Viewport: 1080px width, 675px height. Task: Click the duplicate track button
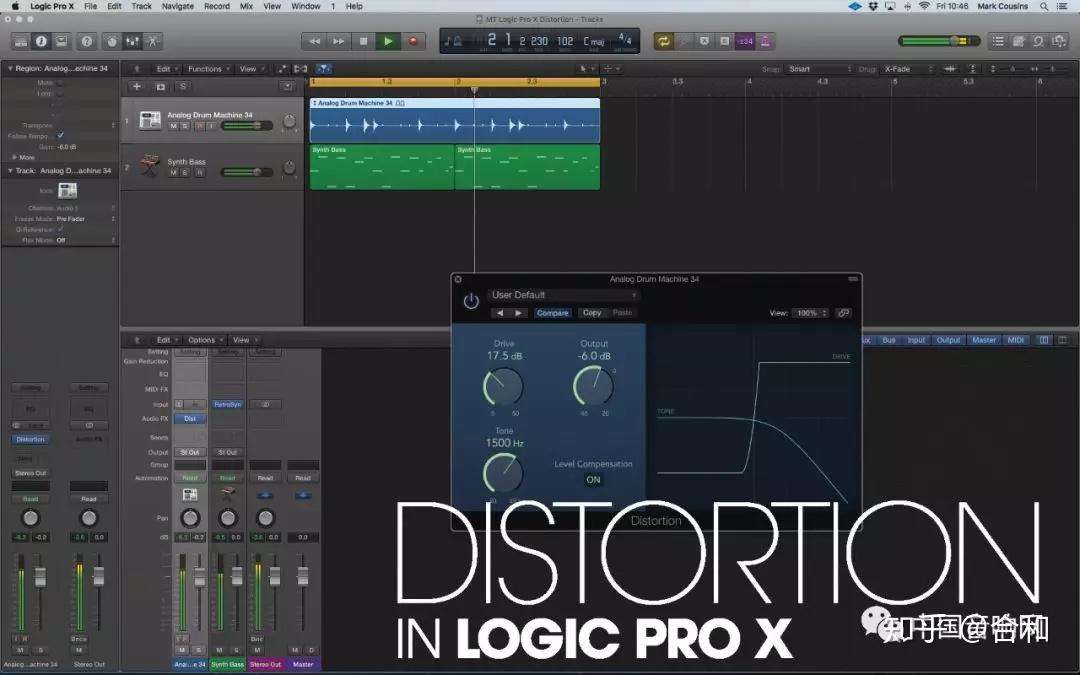[160, 87]
